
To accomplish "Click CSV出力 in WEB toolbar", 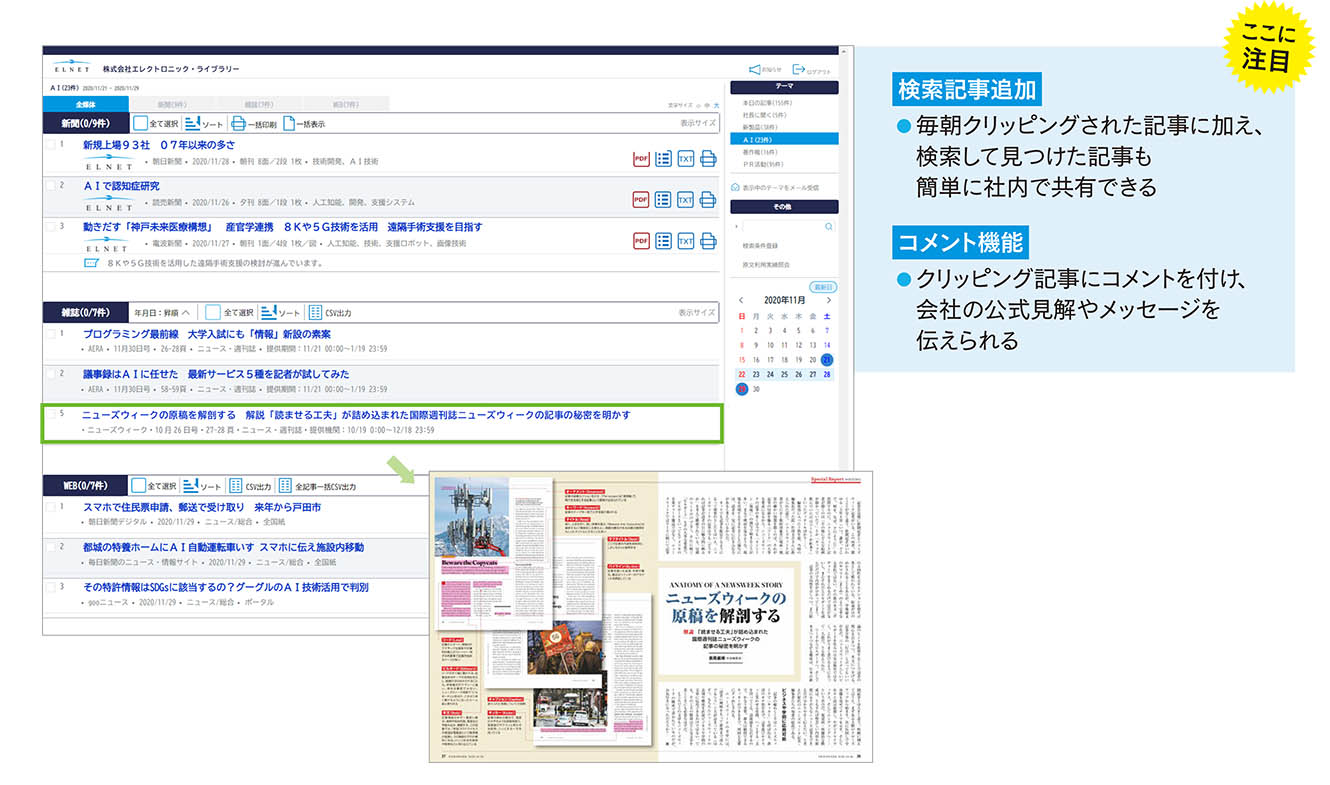I will pos(251,486).
